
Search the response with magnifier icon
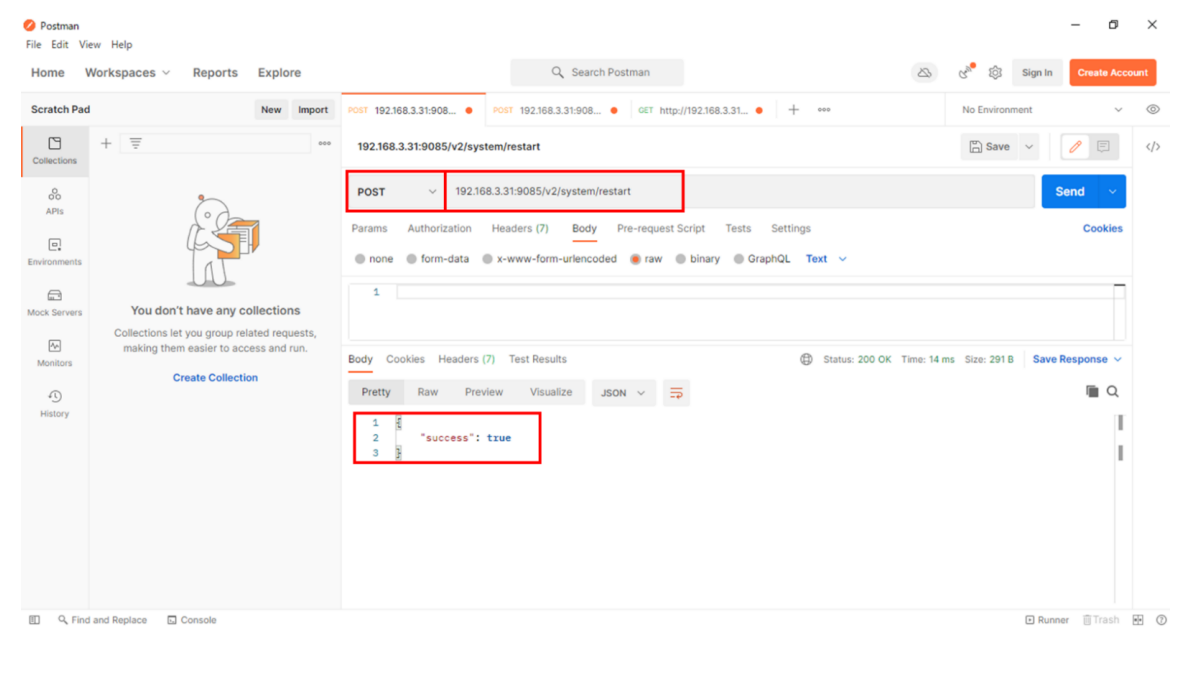point(1112,392)
